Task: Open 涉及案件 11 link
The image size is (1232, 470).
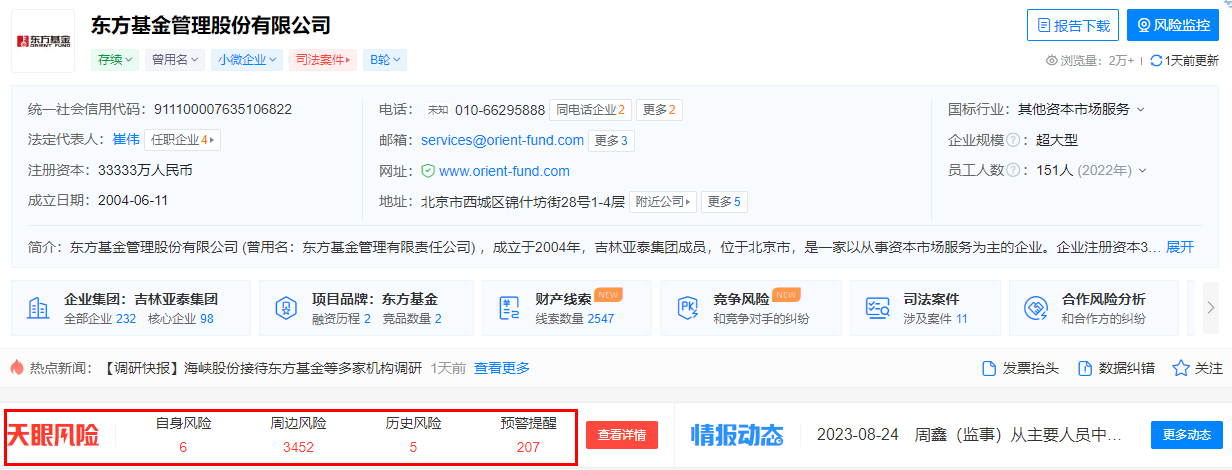Action: [935, 319]
